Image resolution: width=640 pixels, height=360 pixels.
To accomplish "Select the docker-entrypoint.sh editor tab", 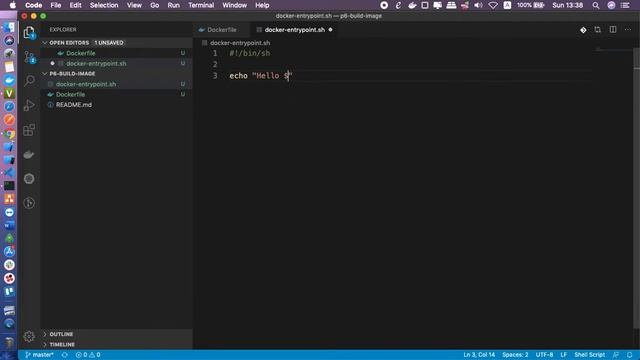I will 294,30.
